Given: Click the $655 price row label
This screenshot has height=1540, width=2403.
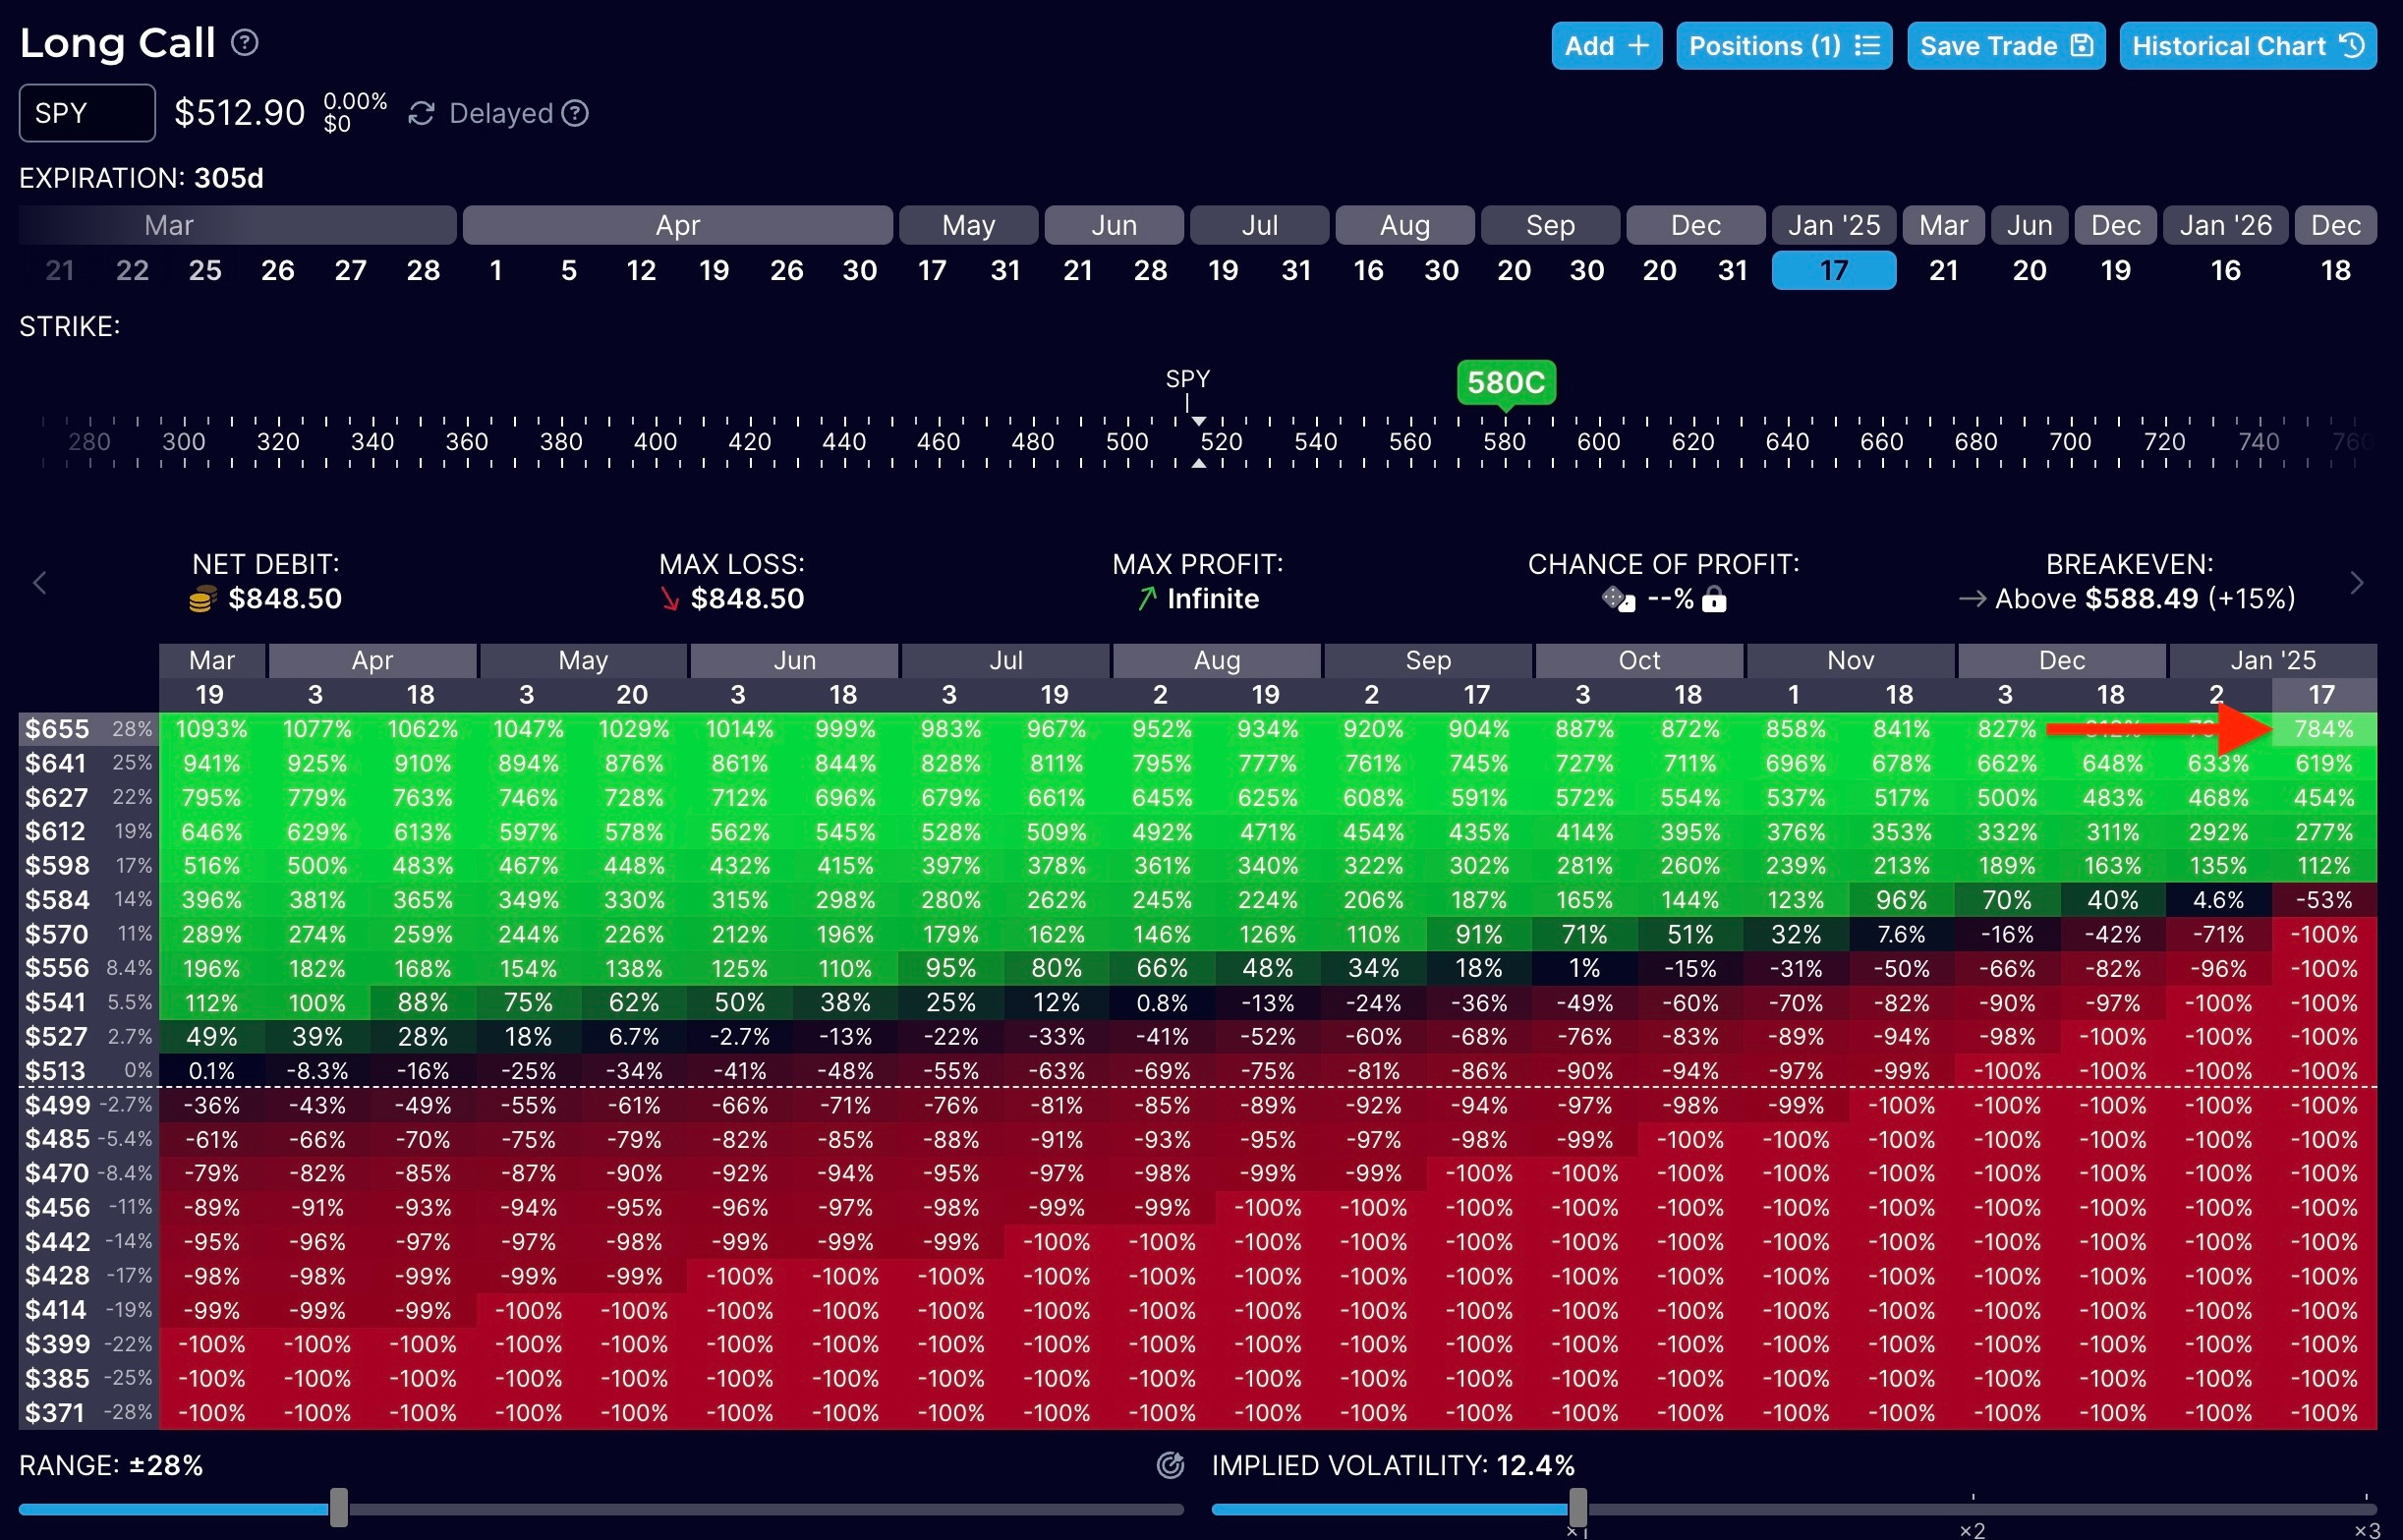Looking at the screenshot, I should [x=56, y=729].
